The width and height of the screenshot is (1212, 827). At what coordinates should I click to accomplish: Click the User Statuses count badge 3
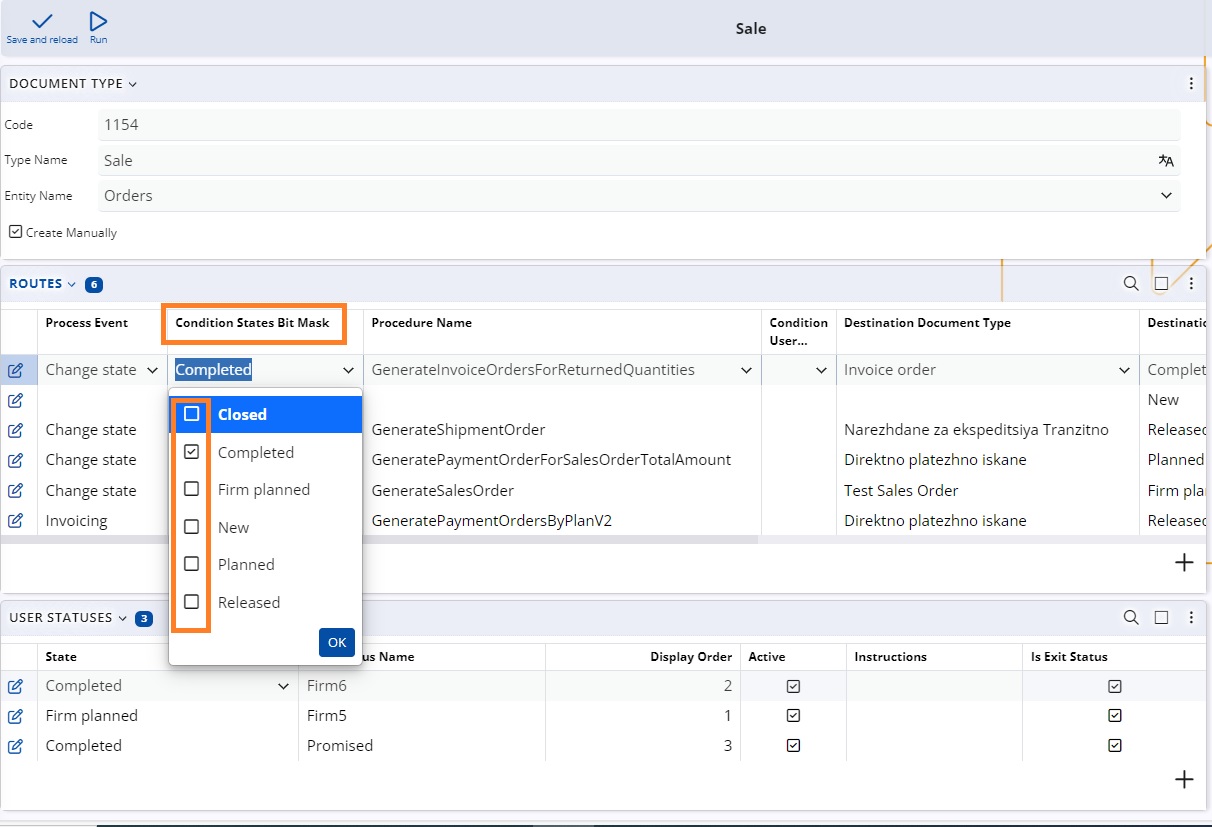point(144,619)
